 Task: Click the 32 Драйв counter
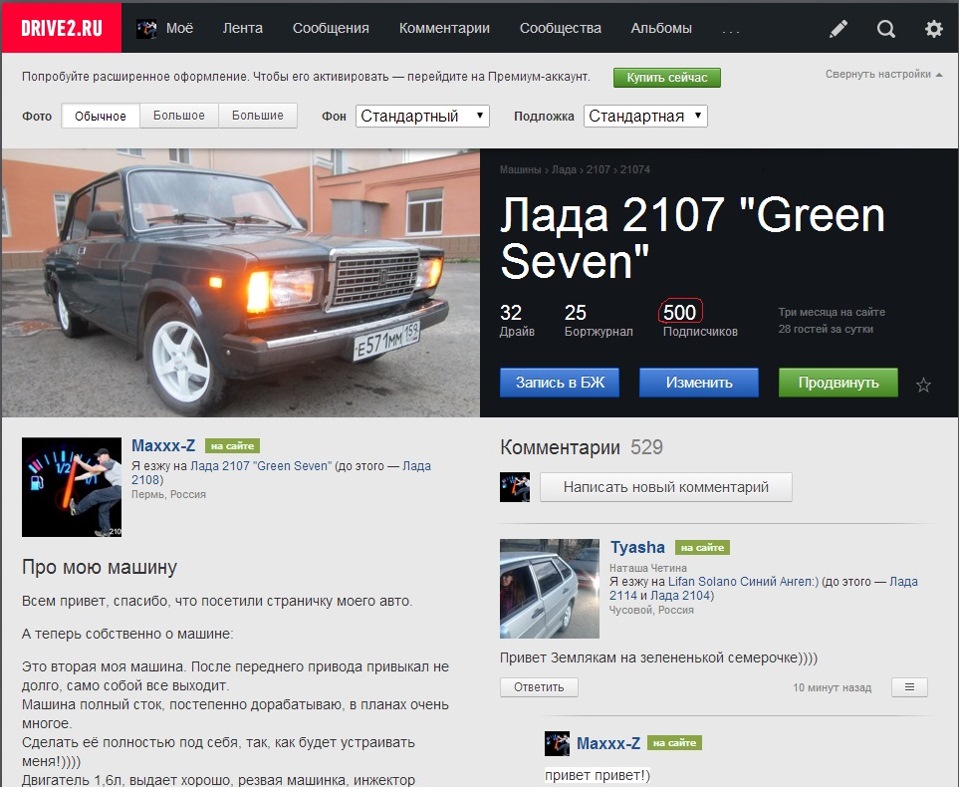click(x=517, y=320)
